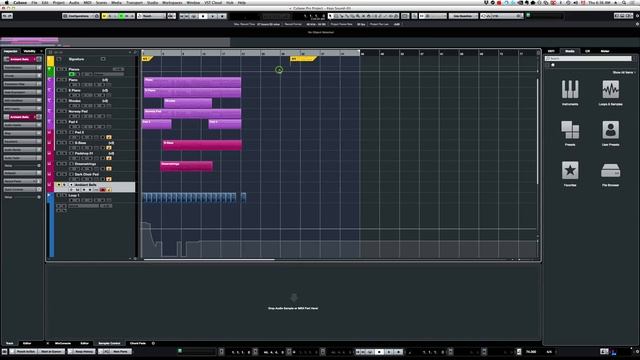This screenshot has height=360, width=640.
Task: Mute the Loop 1 track
Action: pyautogui.click(x=58, y=195)
